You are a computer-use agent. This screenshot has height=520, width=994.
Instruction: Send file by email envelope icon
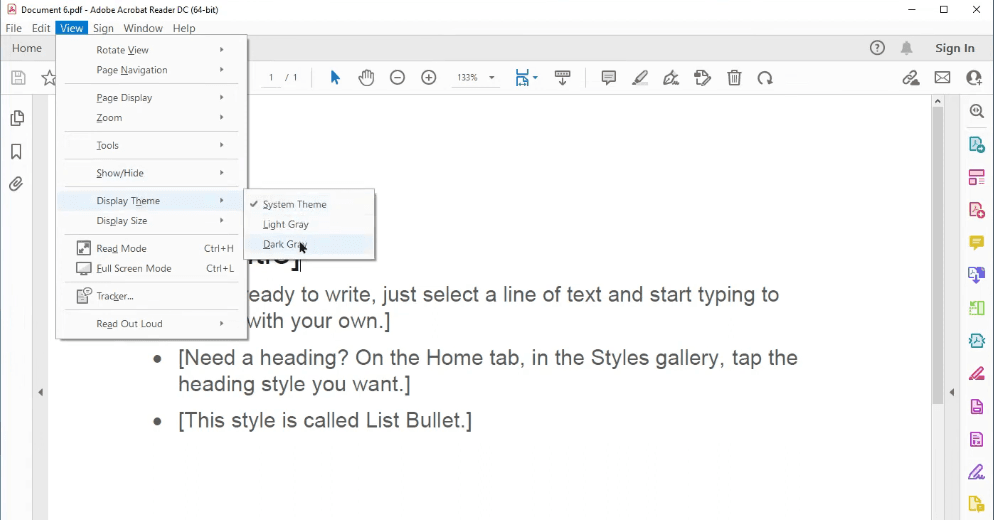pyautogui.click(x=943, y=78)
